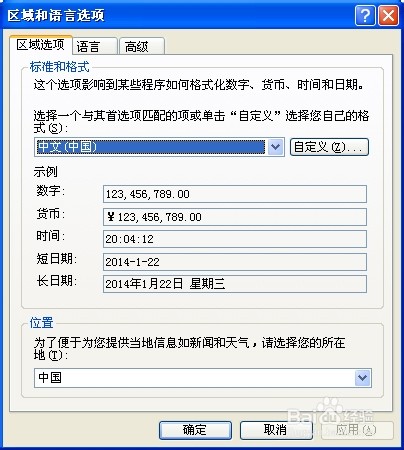Viewport: 404px width, 450px height.
Task: Click the 区域和语言选项 title bar
Action: (x=177, y=15)
